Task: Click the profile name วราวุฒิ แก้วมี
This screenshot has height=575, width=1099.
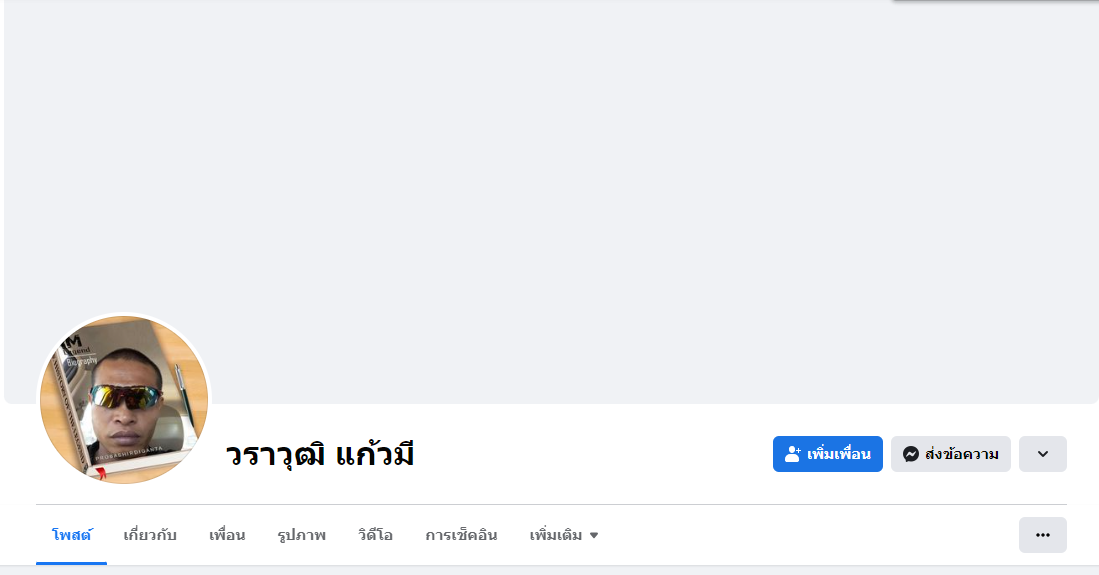Action: coord(319,455)
